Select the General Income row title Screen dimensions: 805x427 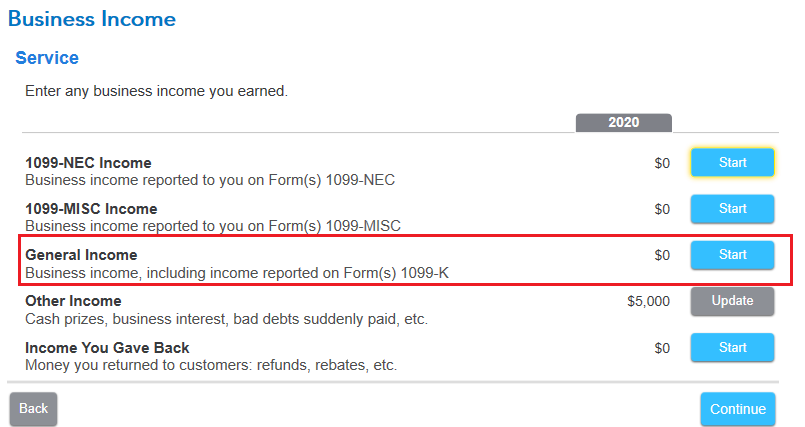[81, 255]
